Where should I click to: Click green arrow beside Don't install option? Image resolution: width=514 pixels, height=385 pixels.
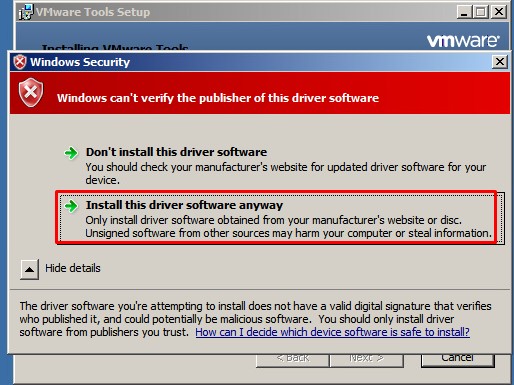coord(71,153)
